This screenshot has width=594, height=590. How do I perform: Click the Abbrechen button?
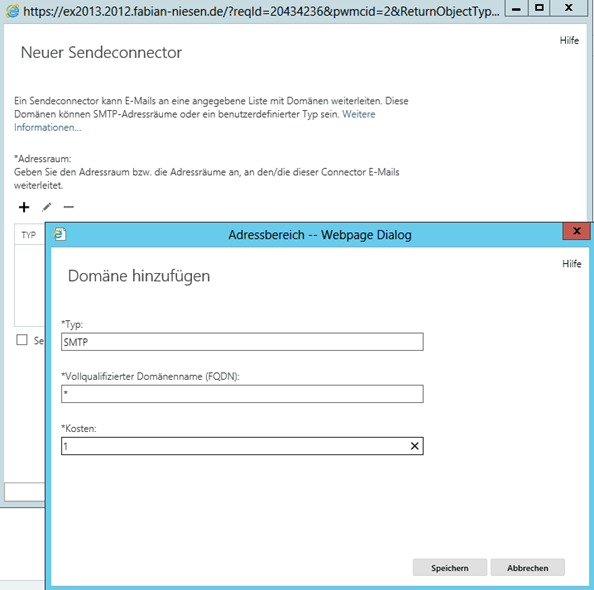527,568
